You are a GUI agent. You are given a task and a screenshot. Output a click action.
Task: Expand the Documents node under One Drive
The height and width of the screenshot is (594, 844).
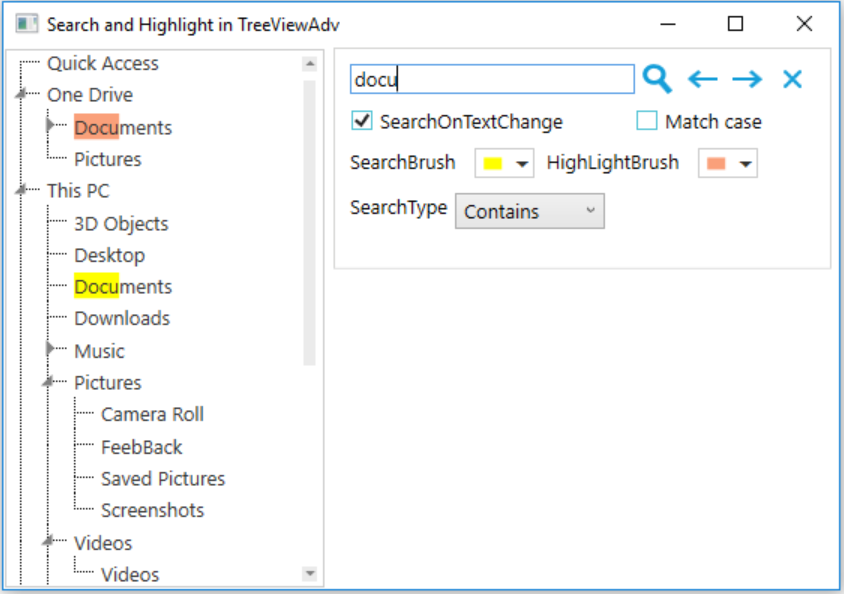(x=51, y=127)
